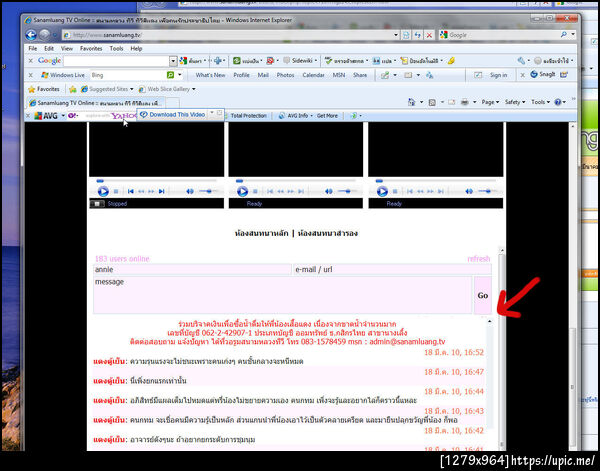Open the Help question mark icon
The height and width of the screenshot is (471, 600).
(x=558, y=102)
